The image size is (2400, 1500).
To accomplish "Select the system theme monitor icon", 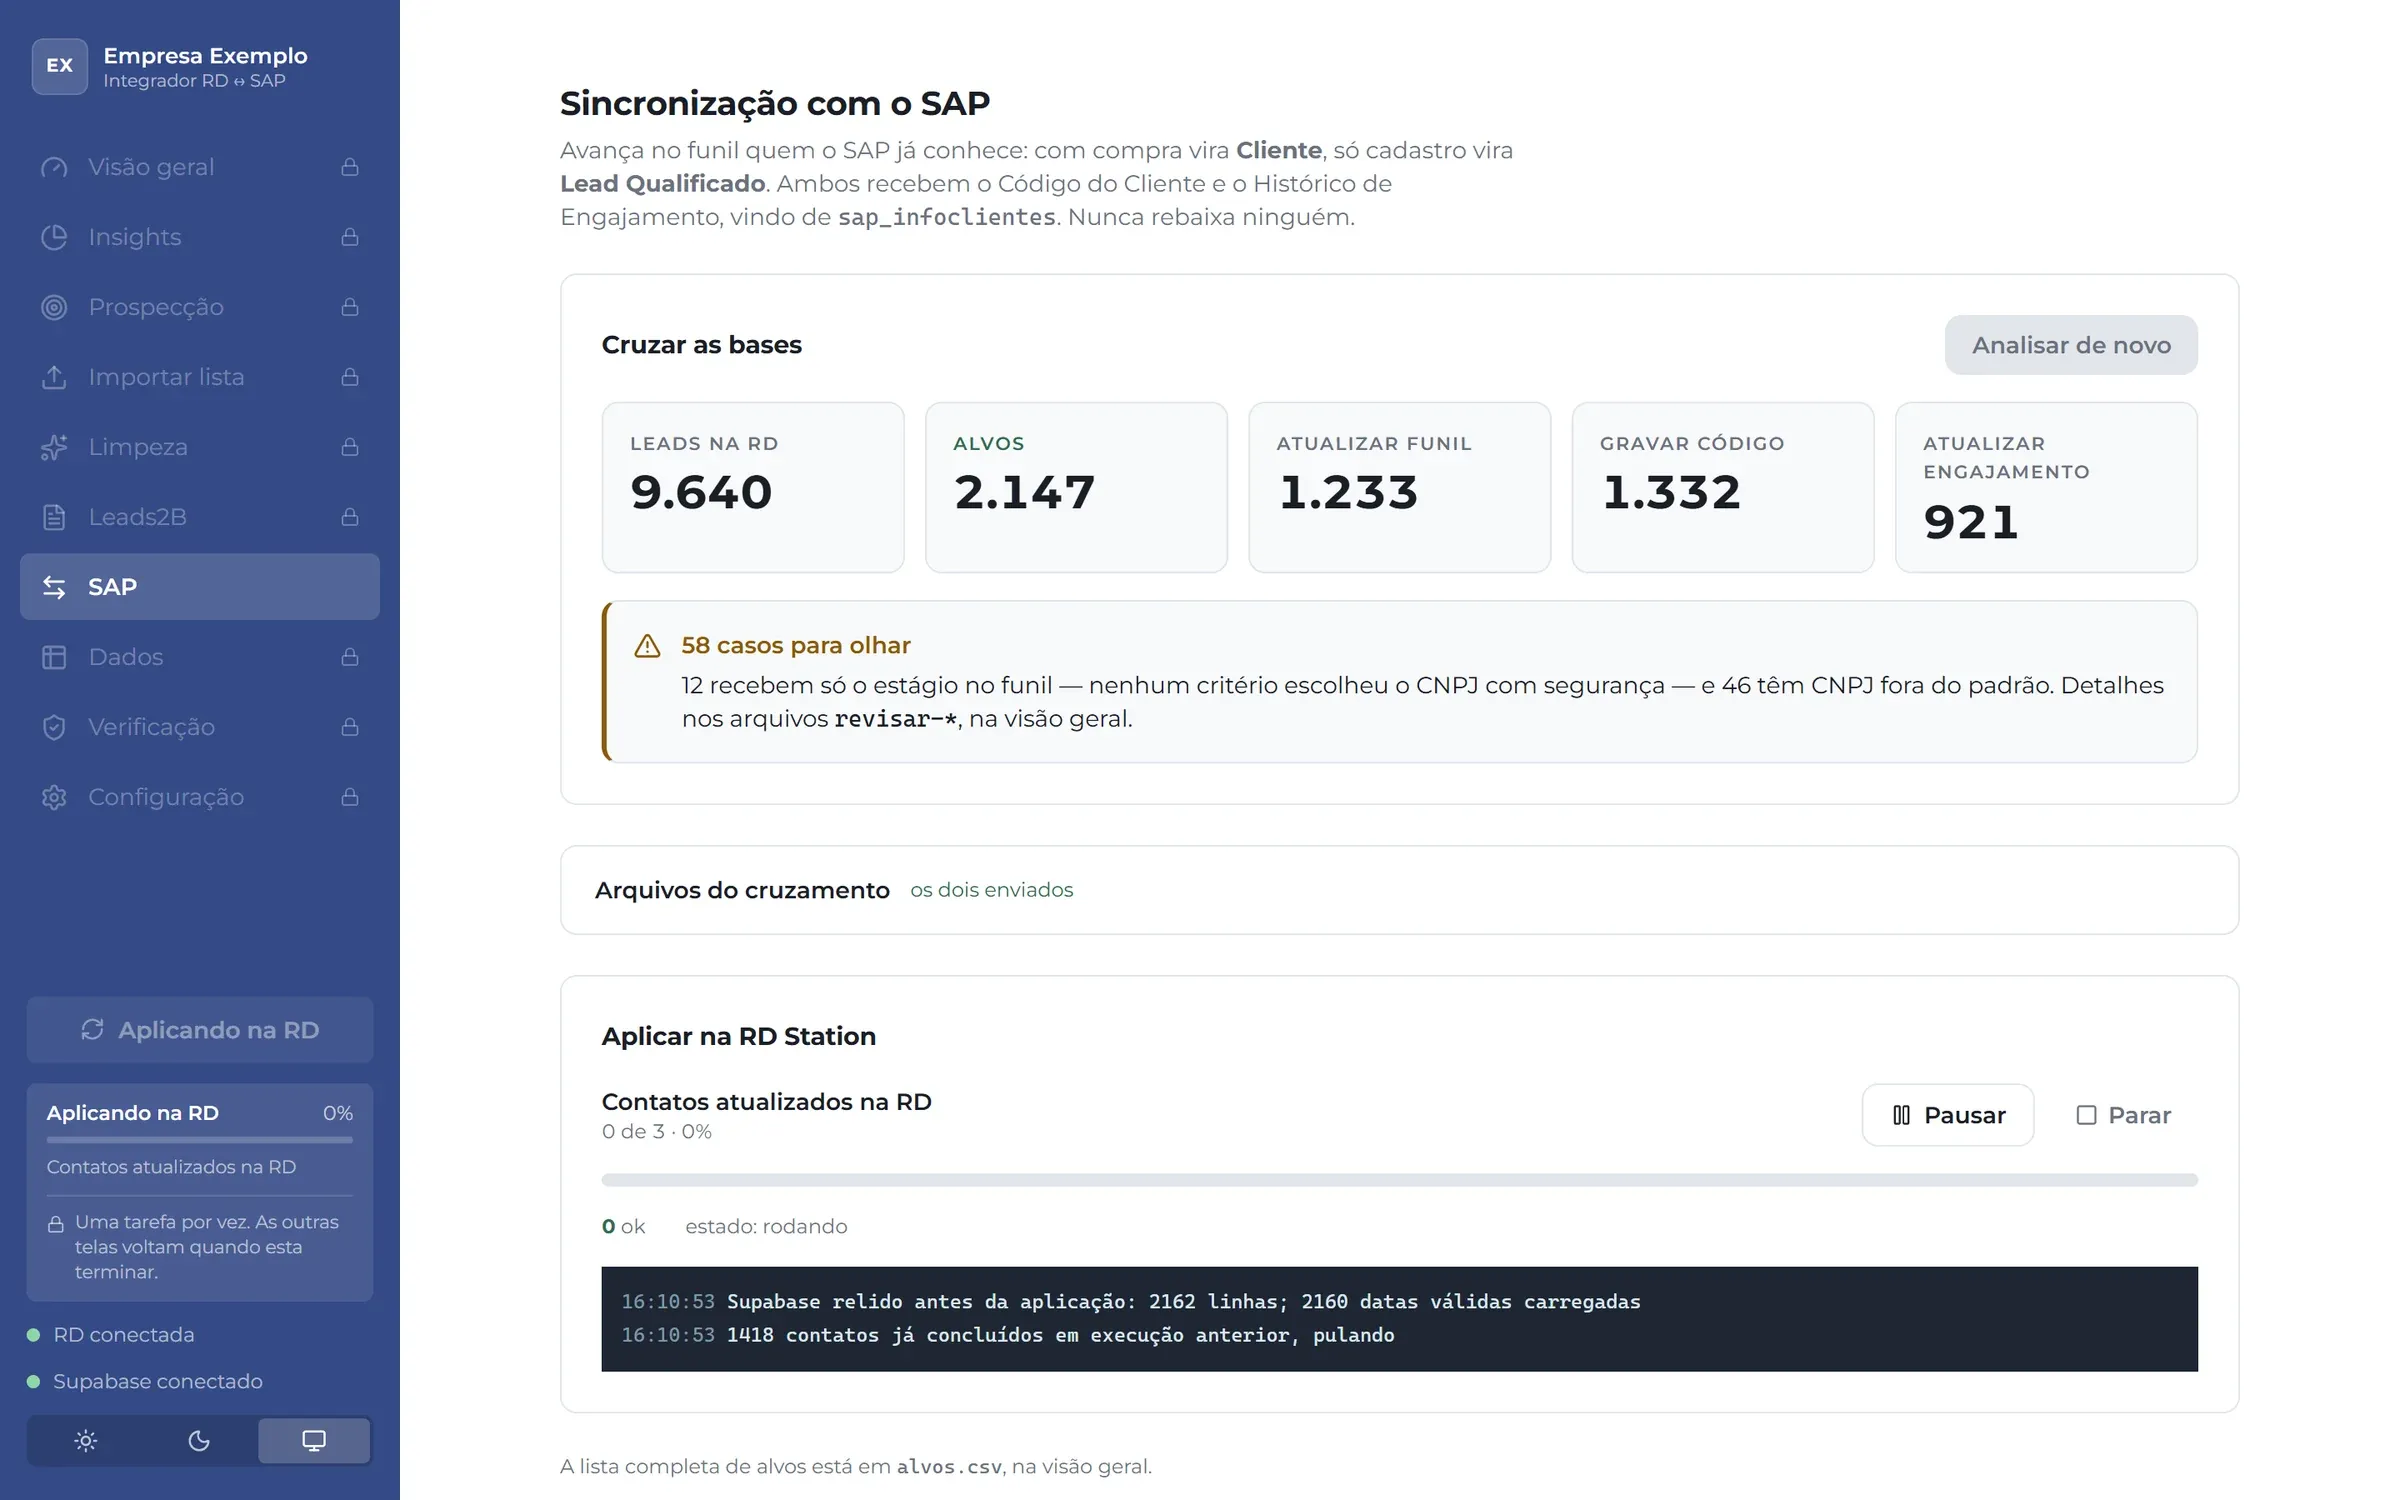I will tap(314, 1441).
